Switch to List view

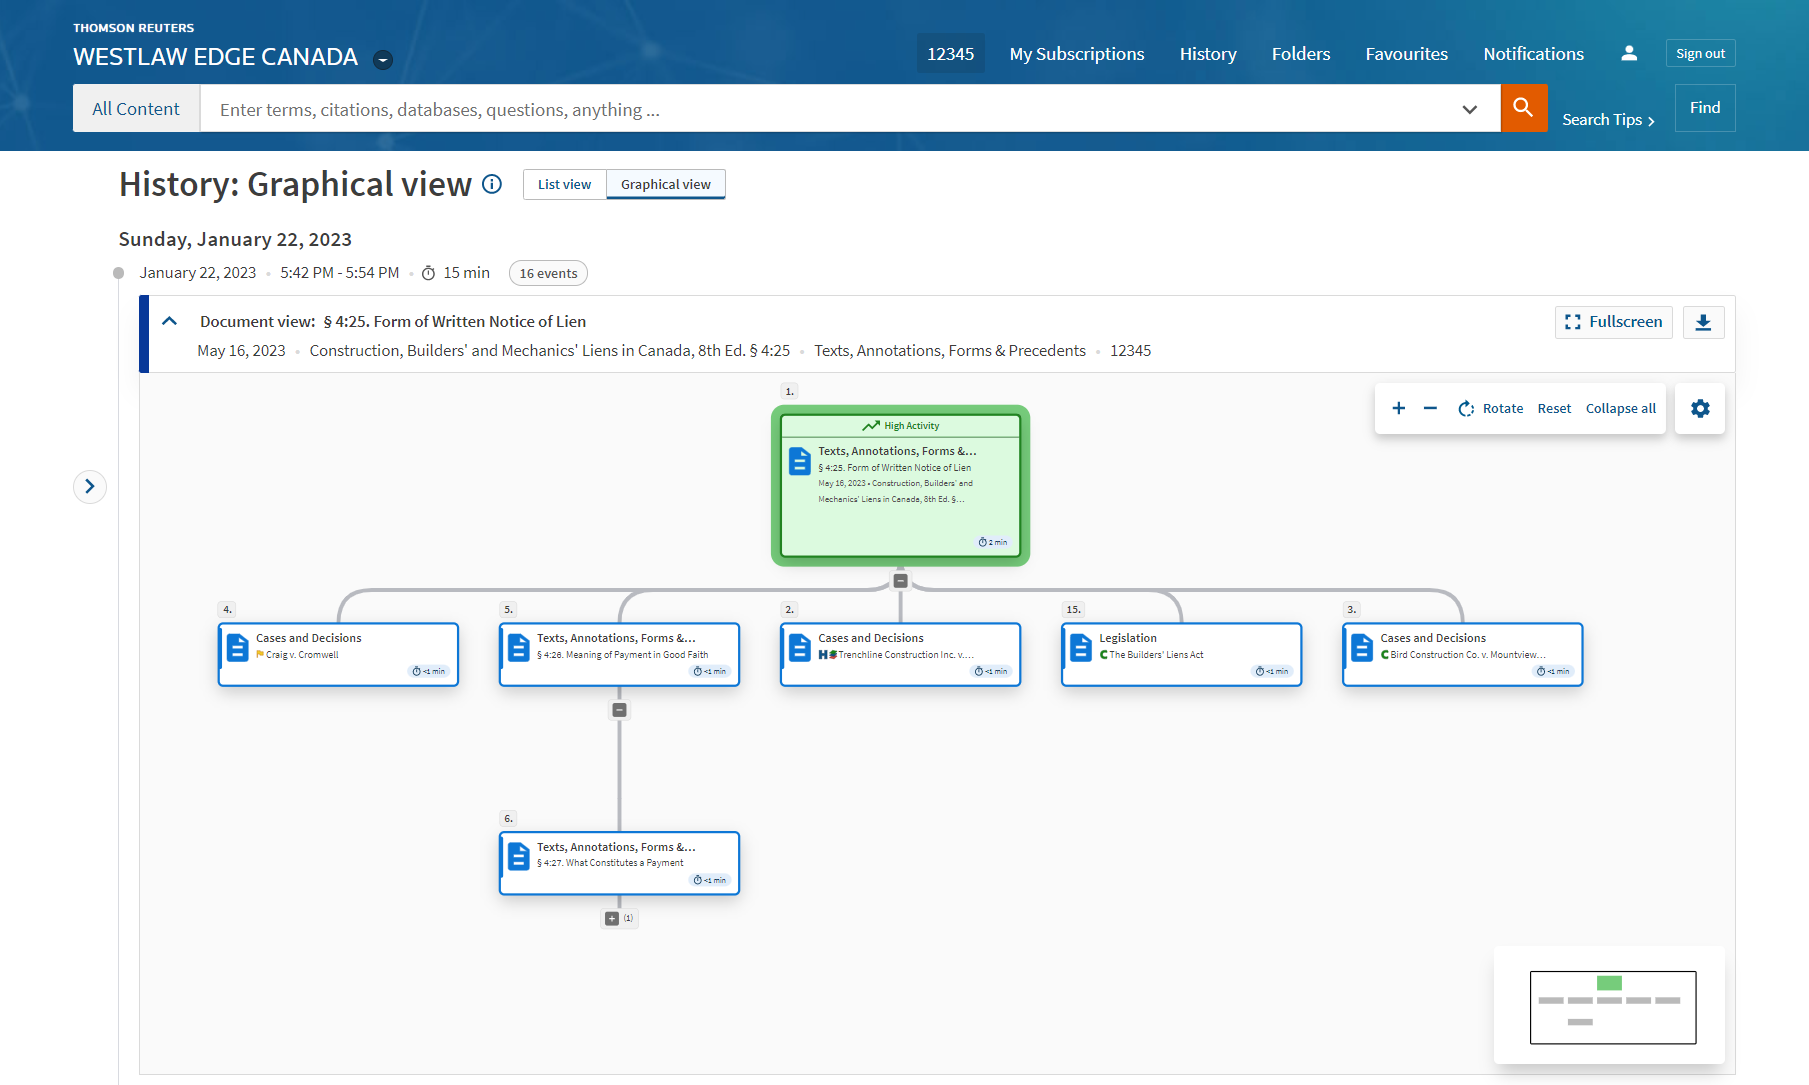[564, 184]
